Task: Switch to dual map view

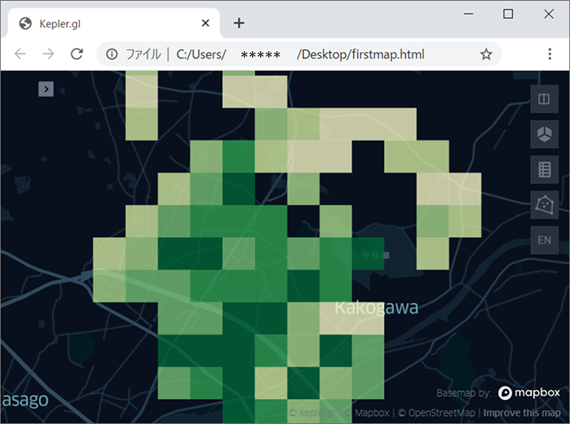Action: (x=544, y=99)
